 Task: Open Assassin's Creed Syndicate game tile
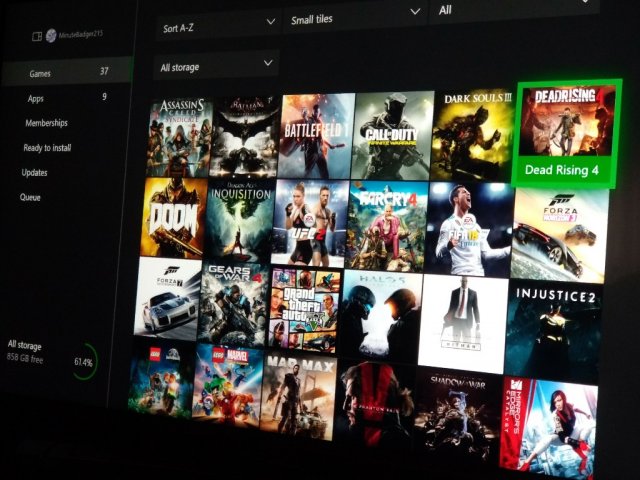[180, 138]
